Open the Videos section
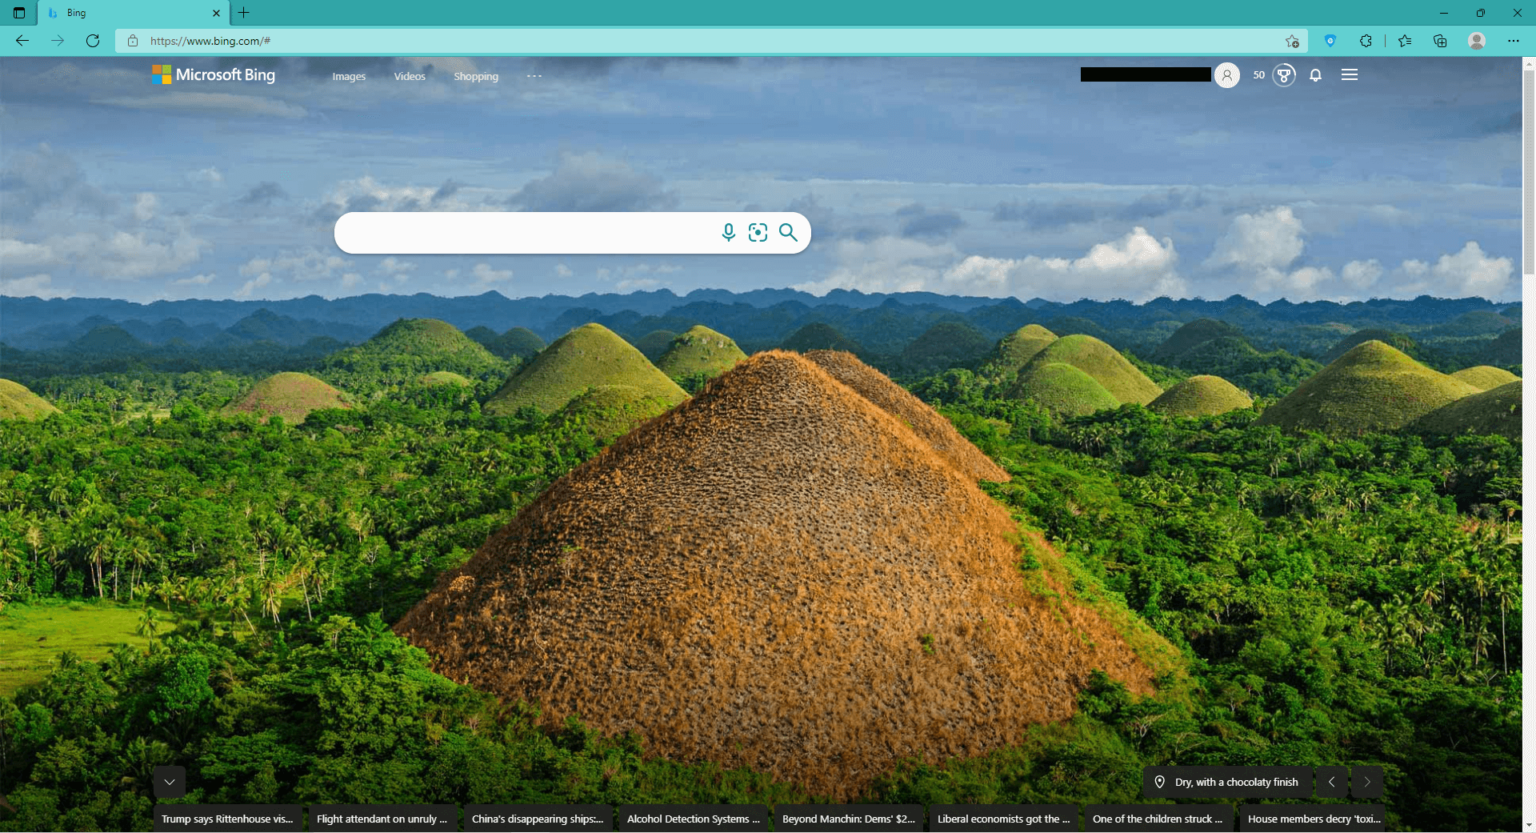Image resolution: width=1536 pixels, height=833 pixels. (409, 76)
